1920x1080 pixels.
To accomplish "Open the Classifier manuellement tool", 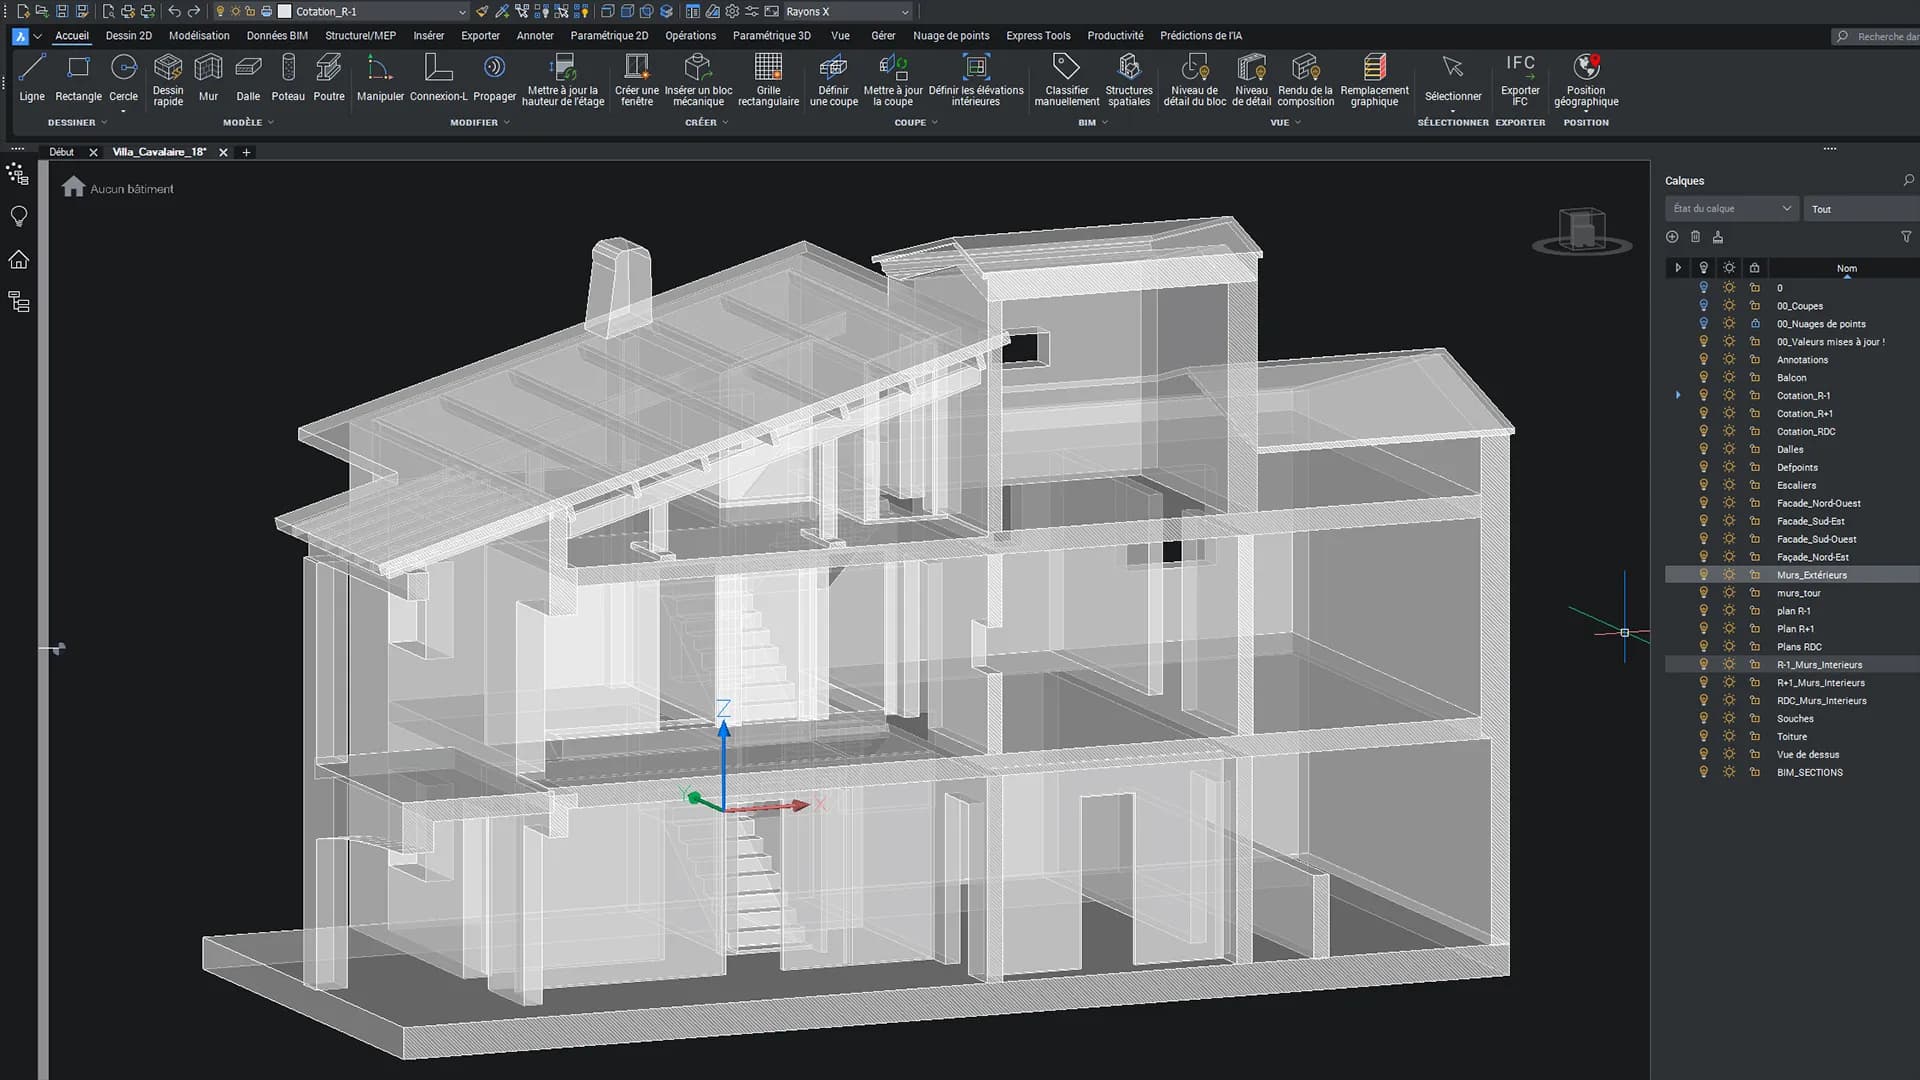I will click(1066, 78).
